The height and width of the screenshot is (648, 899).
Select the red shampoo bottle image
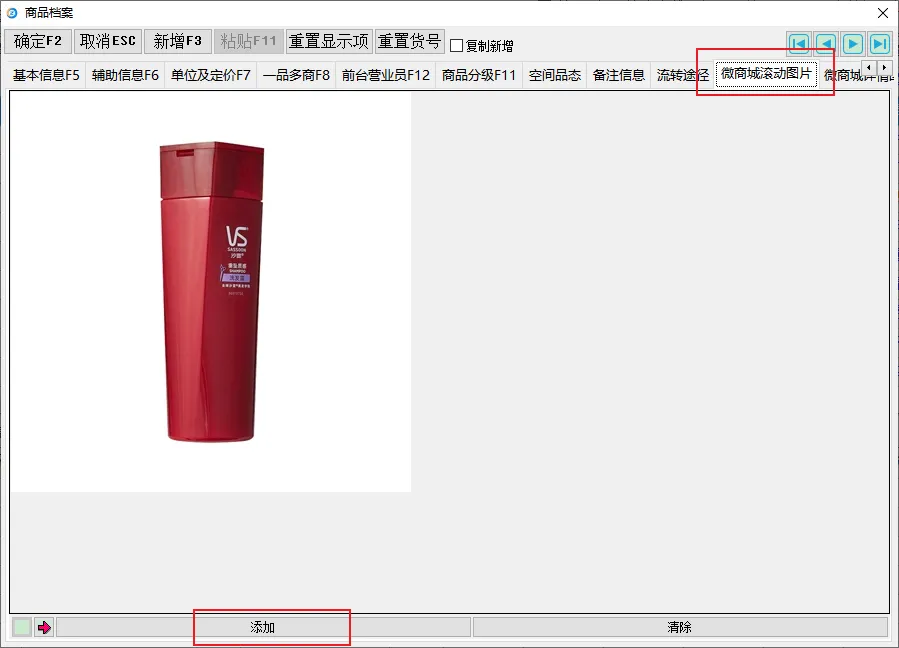tap(212, 292)
